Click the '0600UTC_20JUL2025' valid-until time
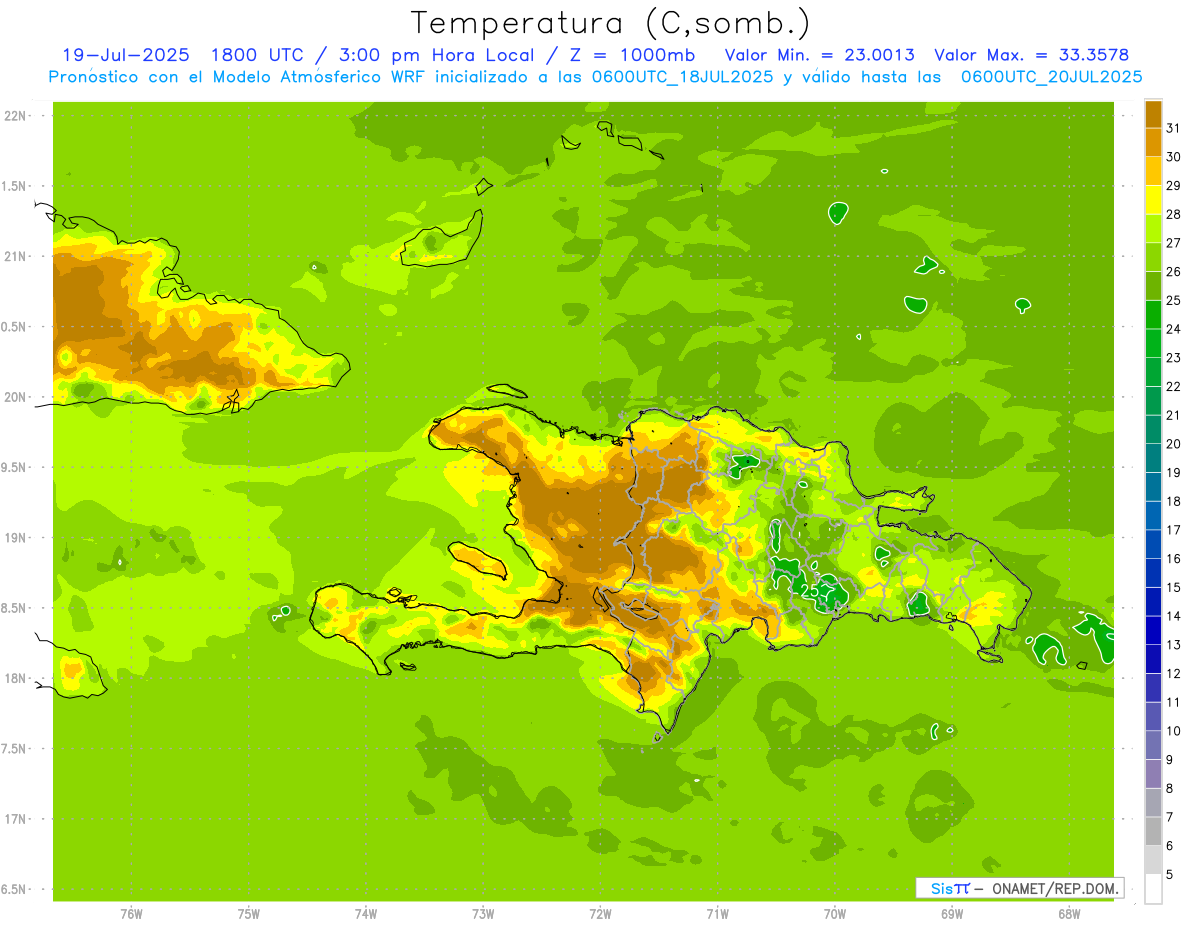This screenshot has width=1200, height=927. [1052, 77]
